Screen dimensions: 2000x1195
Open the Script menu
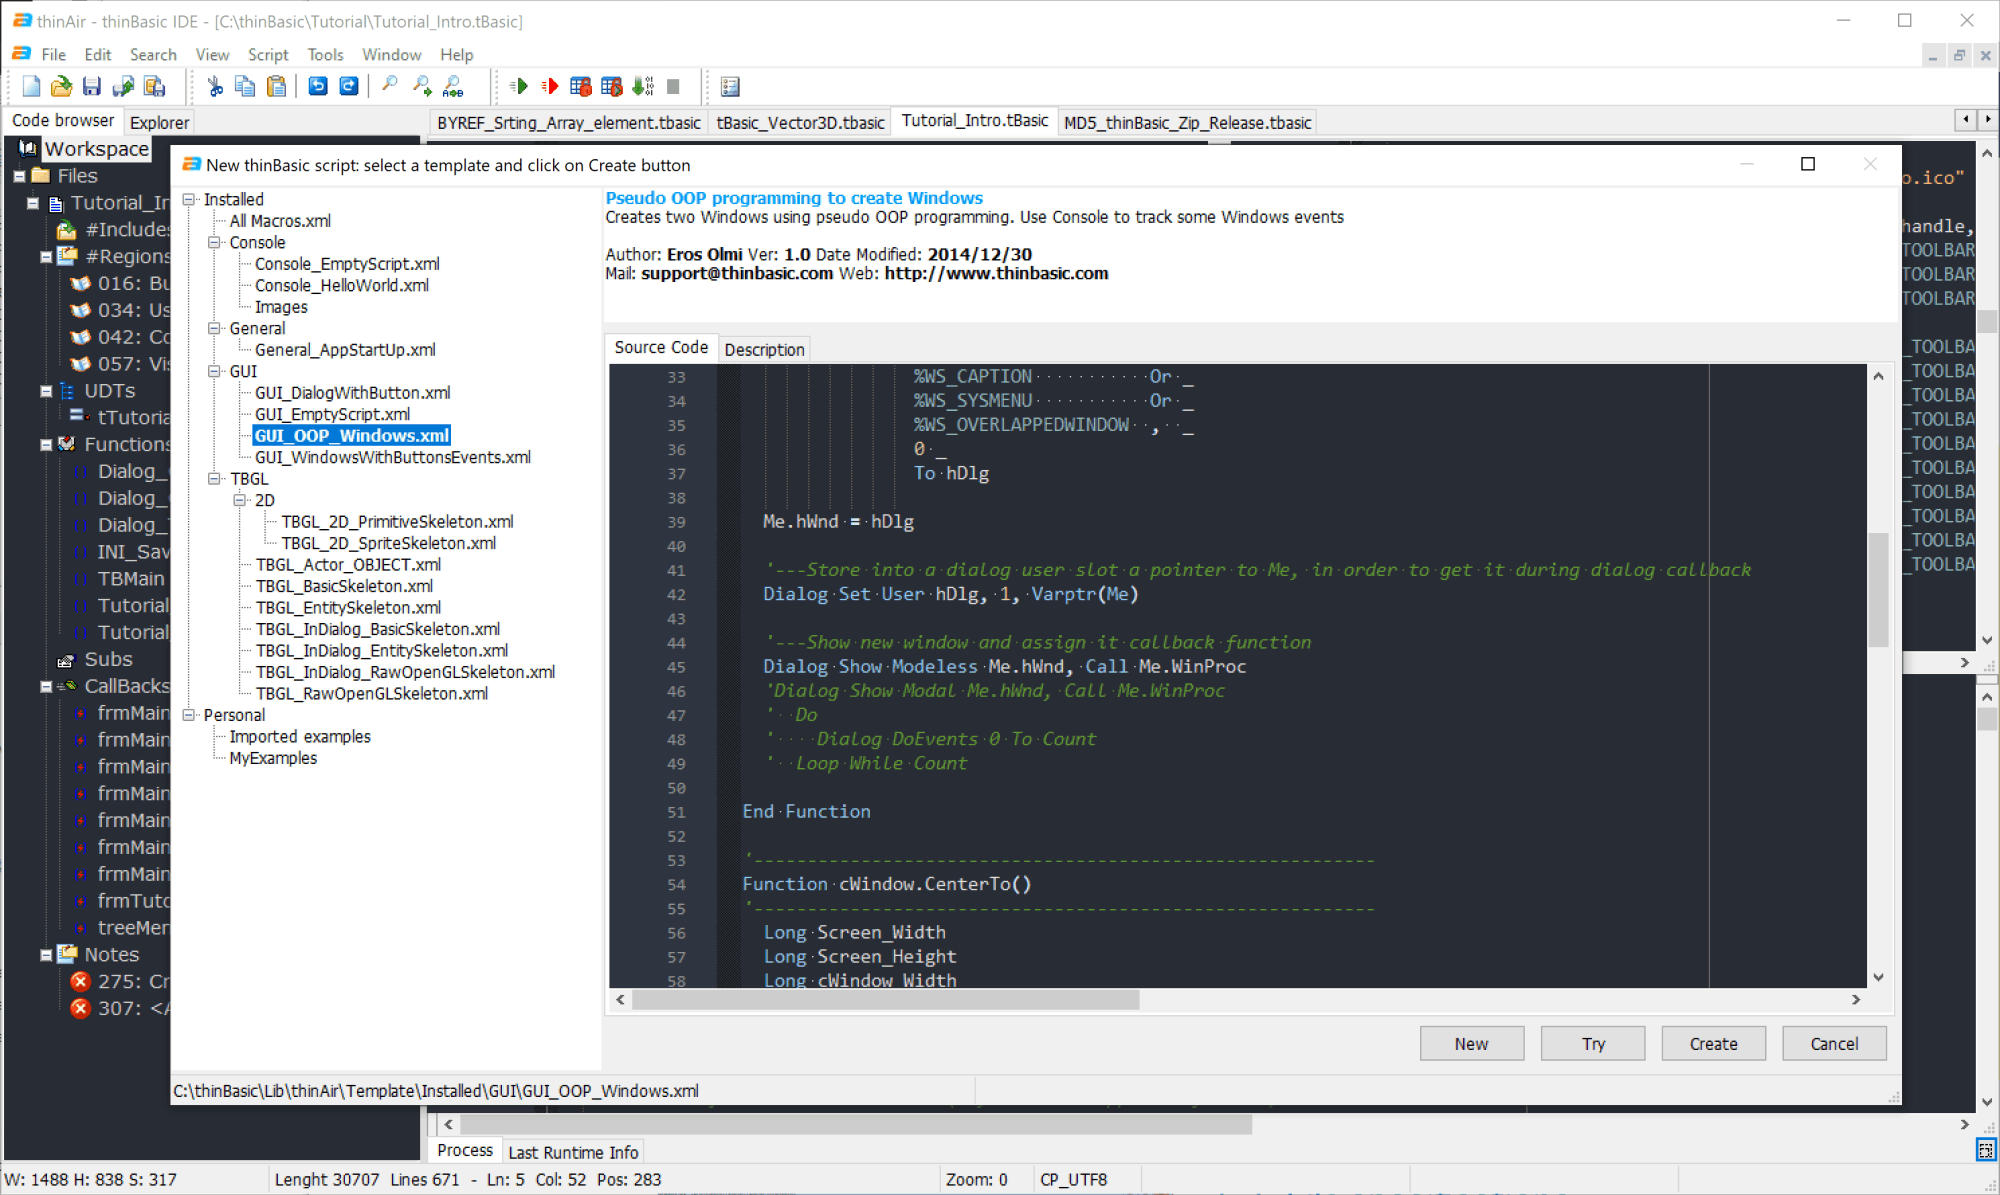(x=268, y=55)
